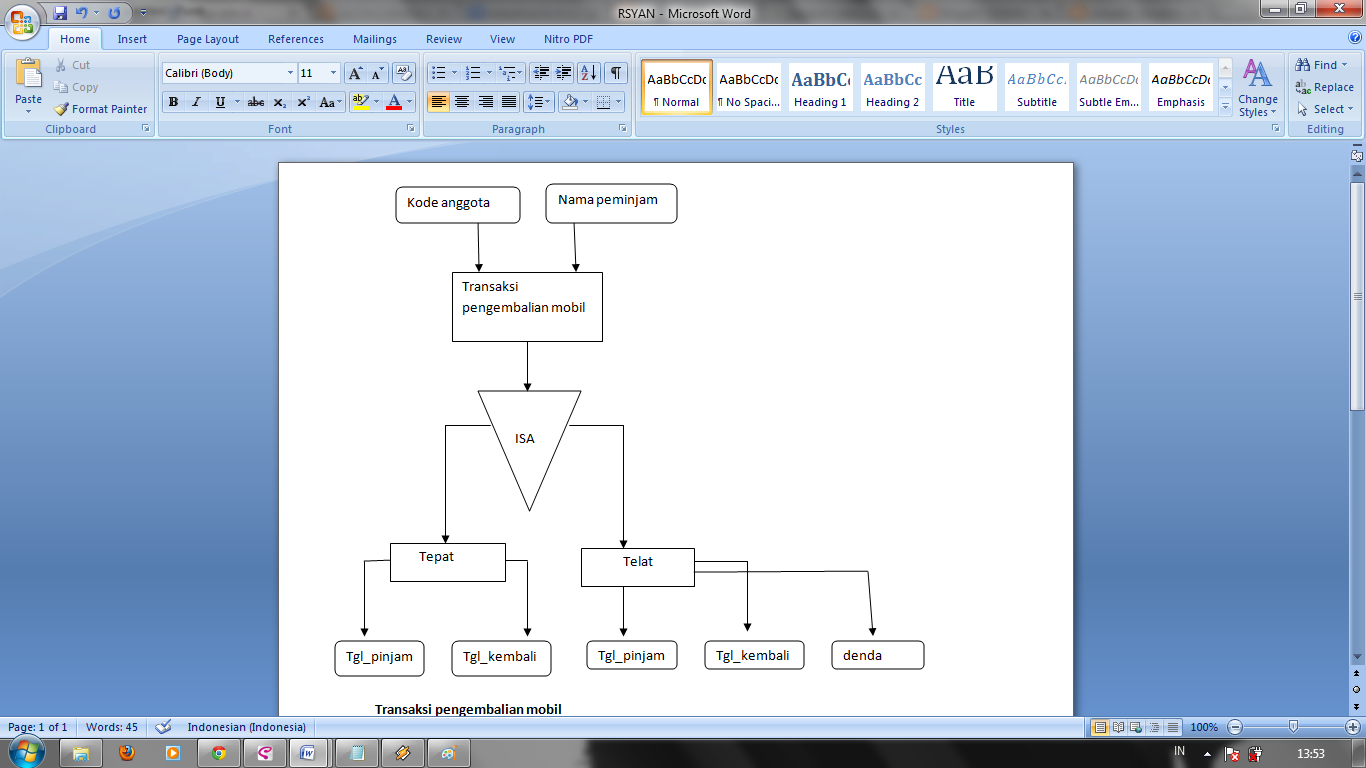Image resolution: width=1366 pixels, height=768 pixels.
Task: Apply the red font color
Action: coord(394,102)
